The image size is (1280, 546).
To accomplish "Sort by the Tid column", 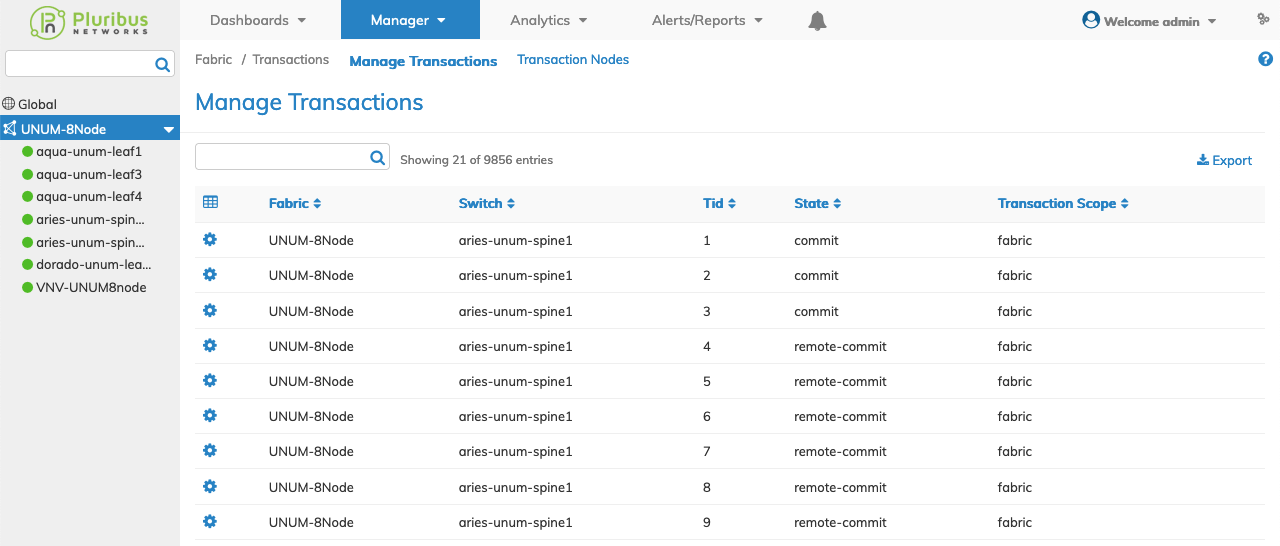I will click(x=720, y=203).
